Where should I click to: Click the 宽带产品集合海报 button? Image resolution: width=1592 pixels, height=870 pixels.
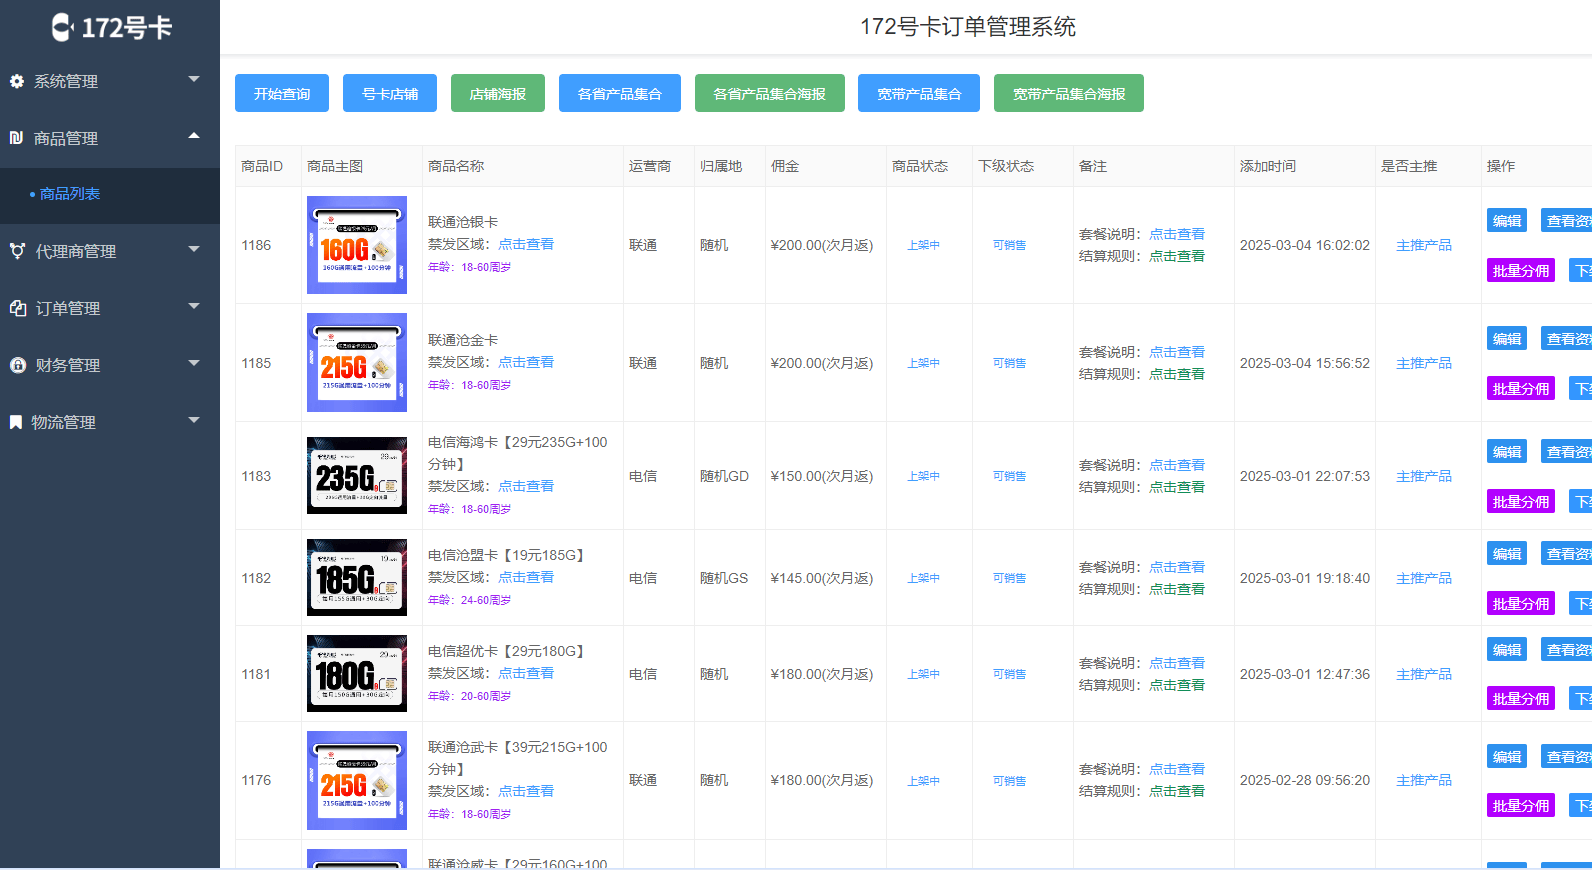[1069, 93]
